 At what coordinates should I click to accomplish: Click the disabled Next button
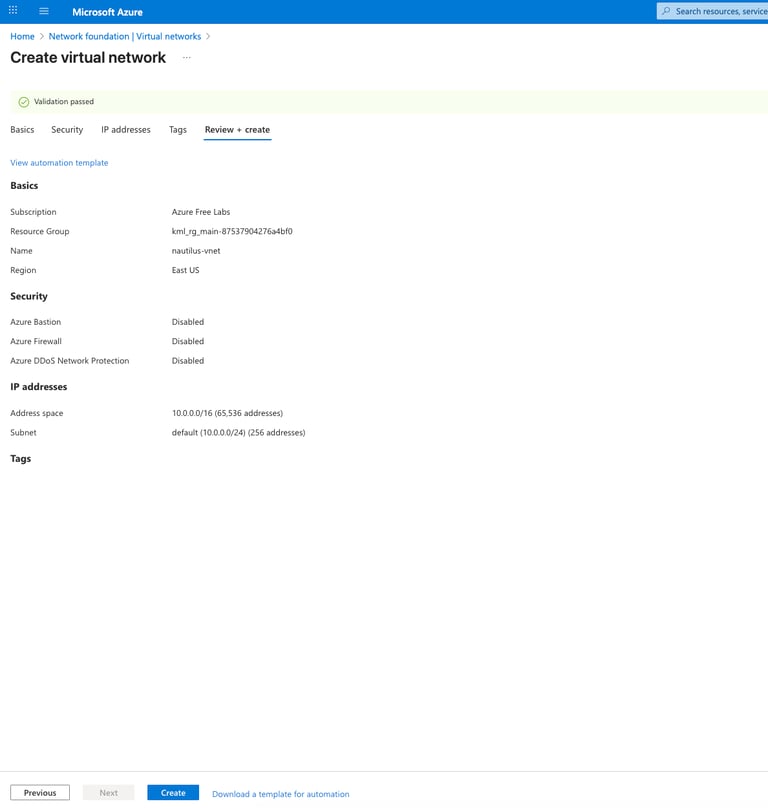(x=109, y=793)
